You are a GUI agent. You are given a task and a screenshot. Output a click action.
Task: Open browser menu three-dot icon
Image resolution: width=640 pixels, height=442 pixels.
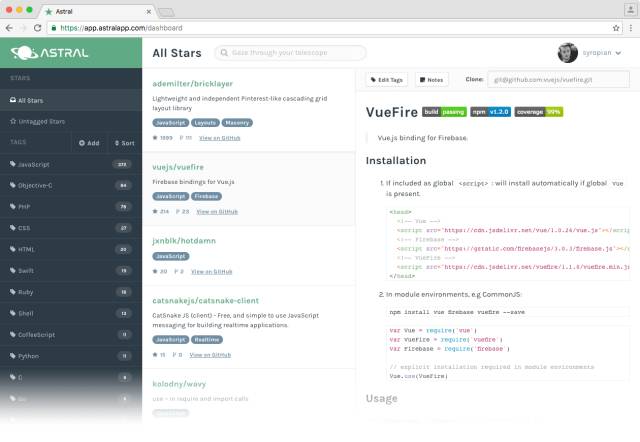[631, 28]
